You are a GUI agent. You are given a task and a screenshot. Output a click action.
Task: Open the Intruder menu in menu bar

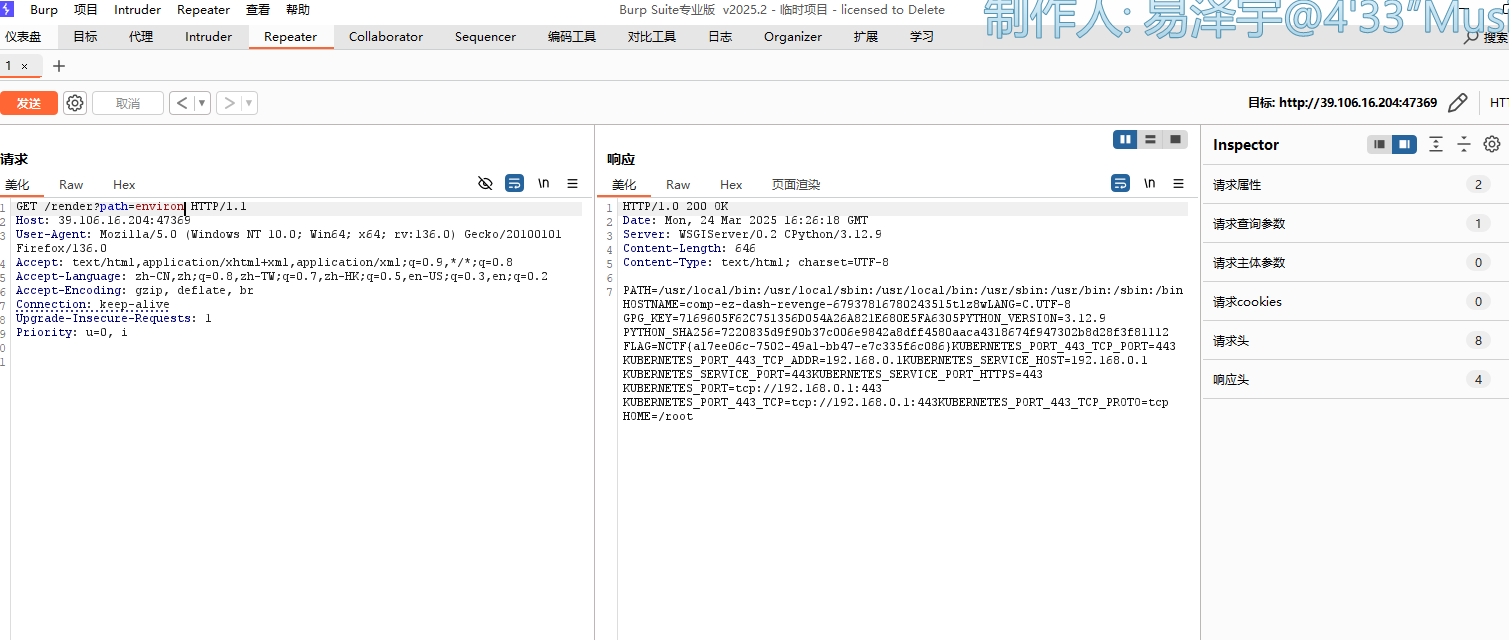tap(137, 10)
